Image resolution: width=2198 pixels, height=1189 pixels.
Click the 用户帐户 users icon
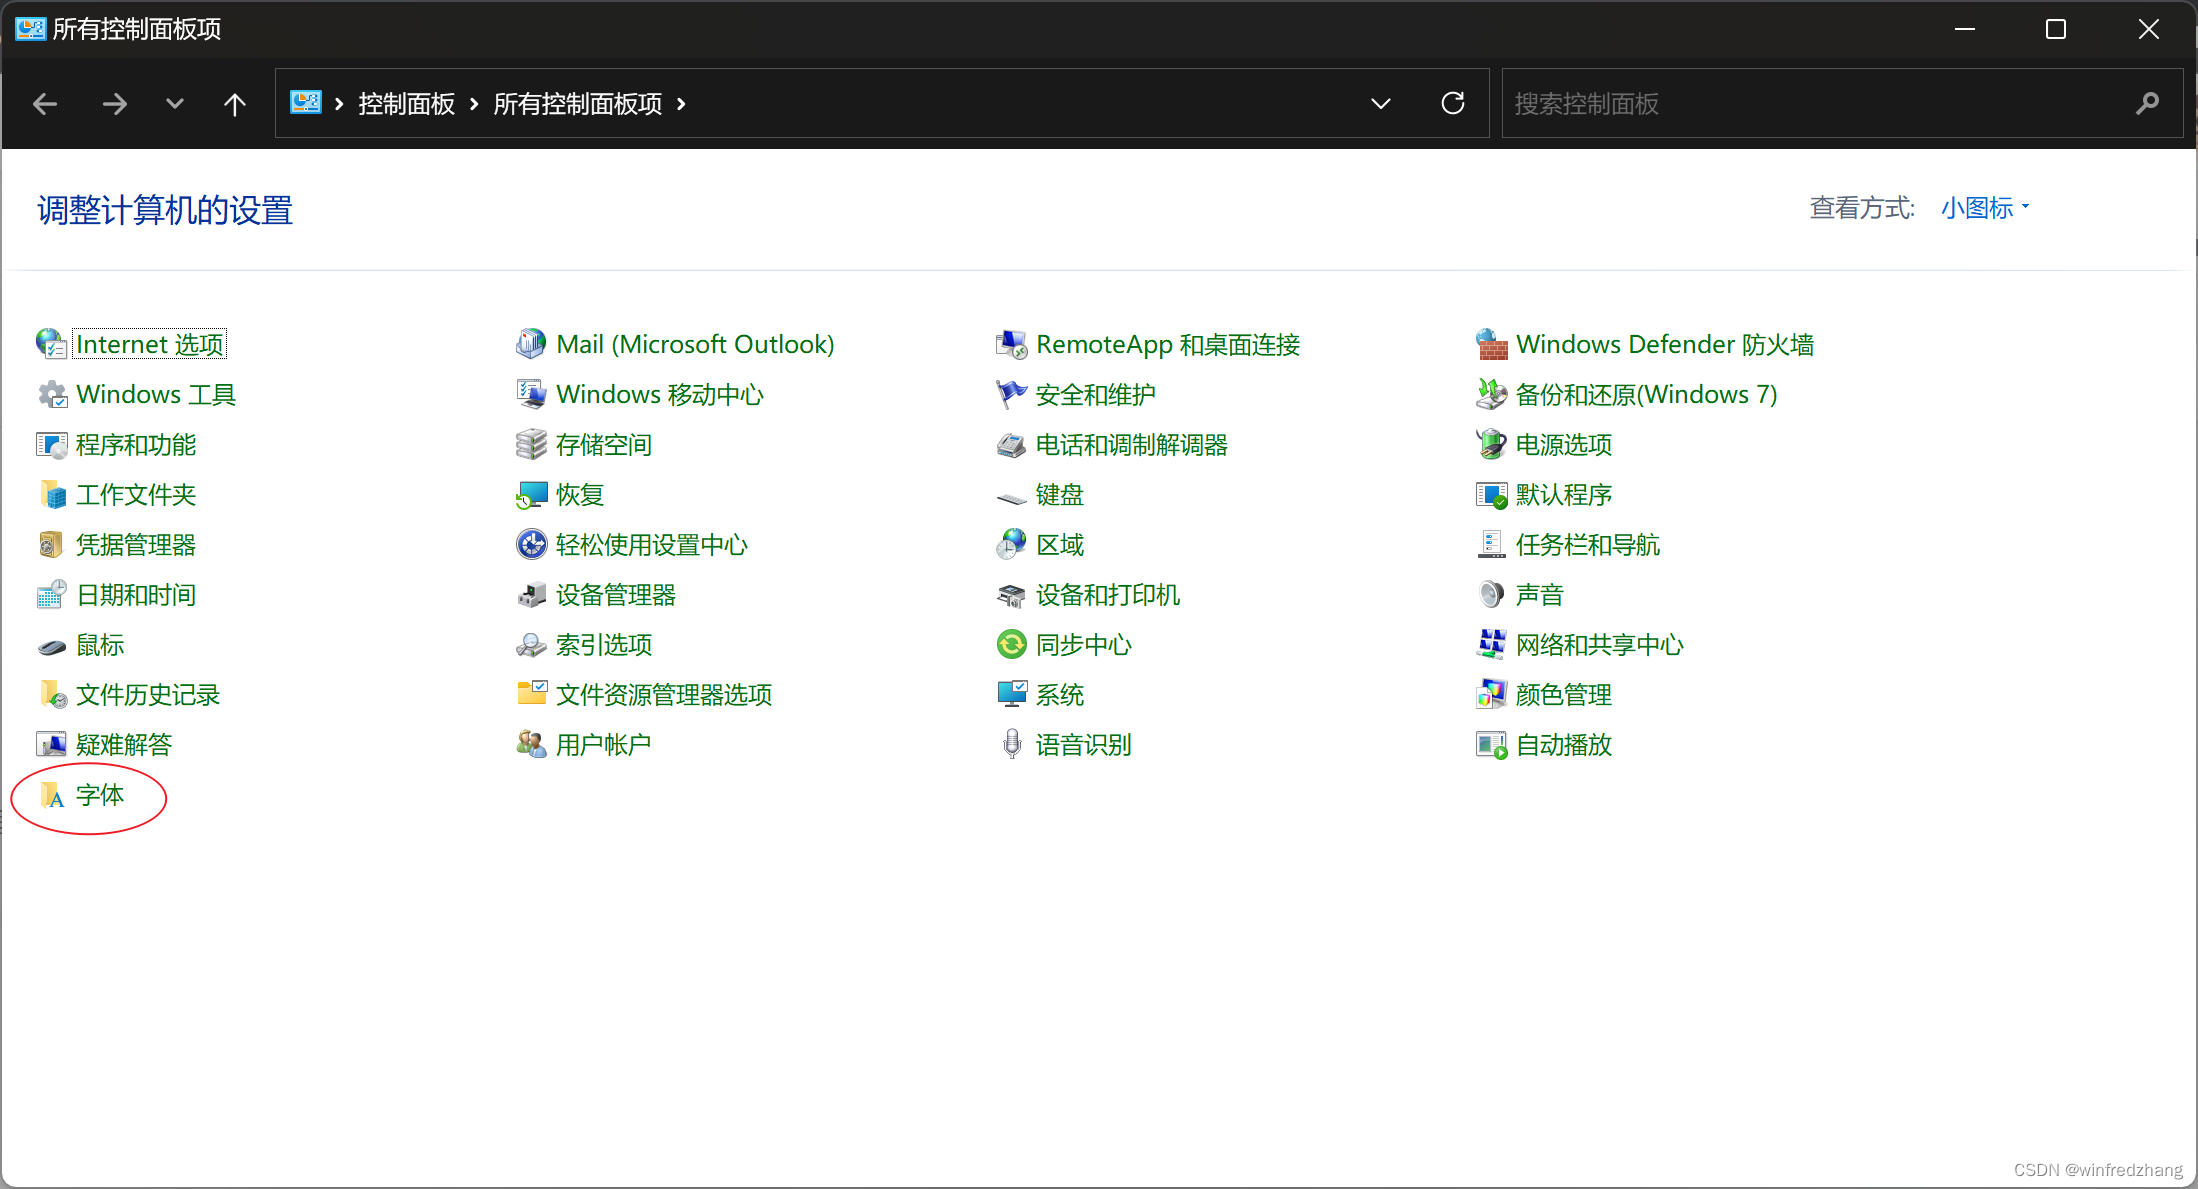[531, 745]
